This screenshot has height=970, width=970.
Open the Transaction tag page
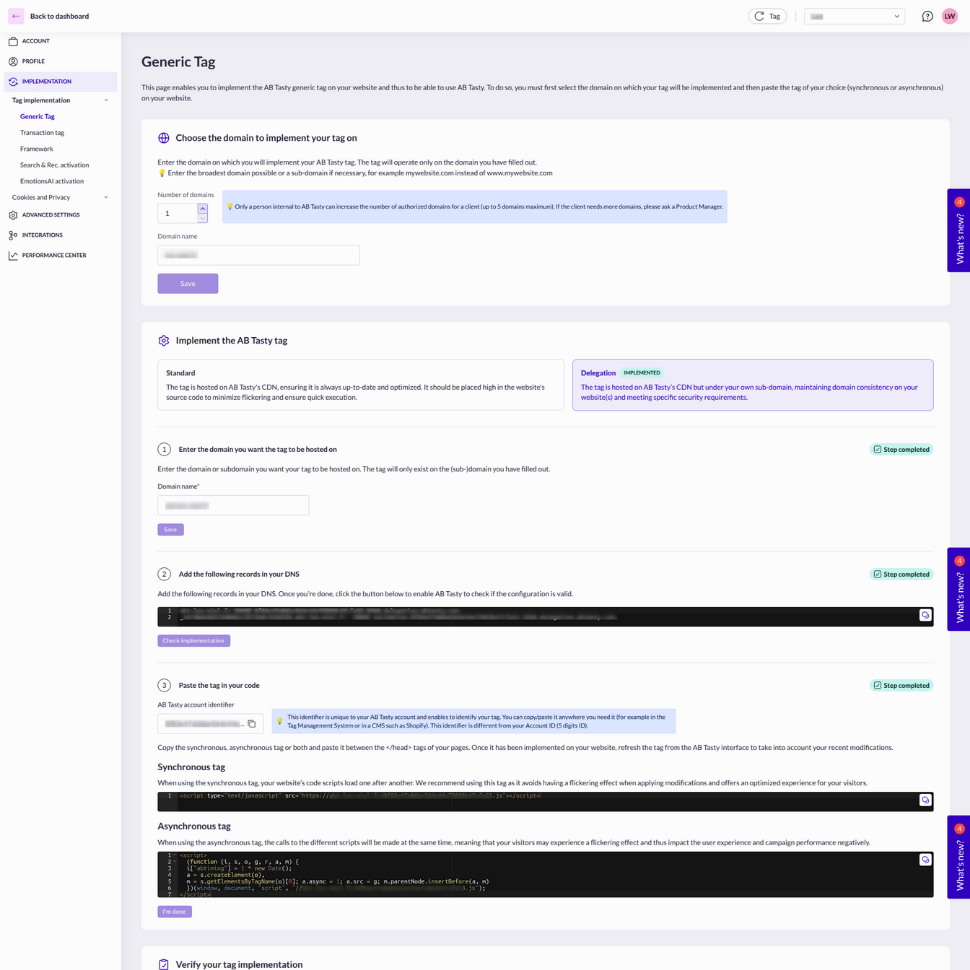(x=42, y=132)
